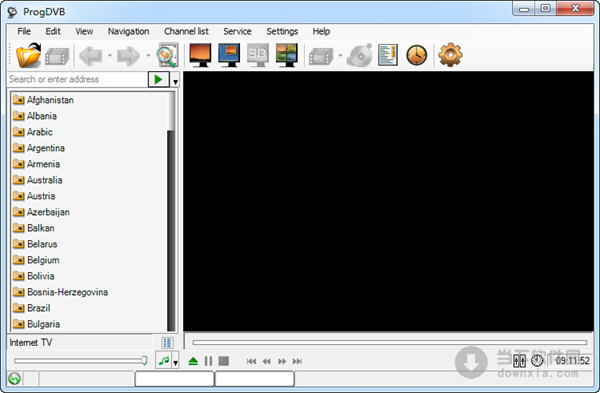Select the Australia folder
Image resolution: width=600 pixels, height=393 pixels.
[38, 180]
